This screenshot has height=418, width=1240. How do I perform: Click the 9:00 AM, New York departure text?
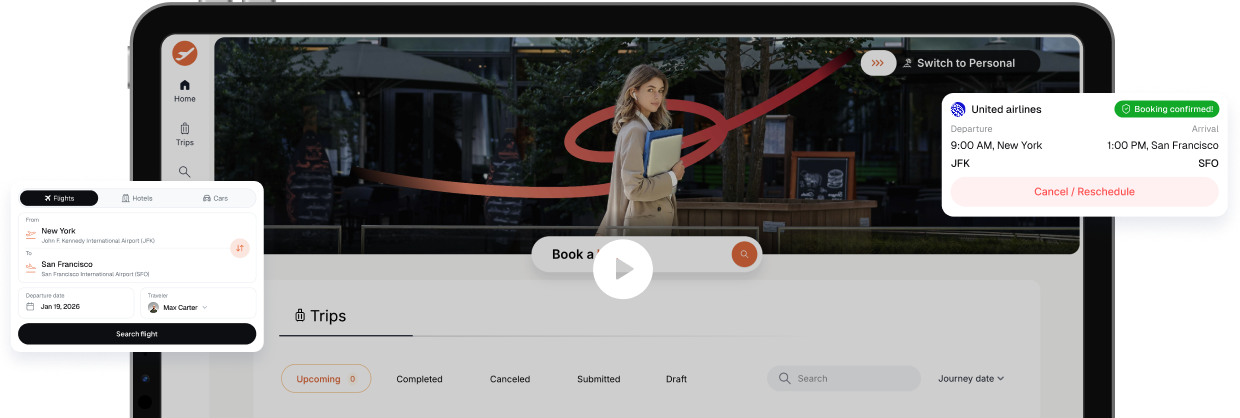coord(996,145)
